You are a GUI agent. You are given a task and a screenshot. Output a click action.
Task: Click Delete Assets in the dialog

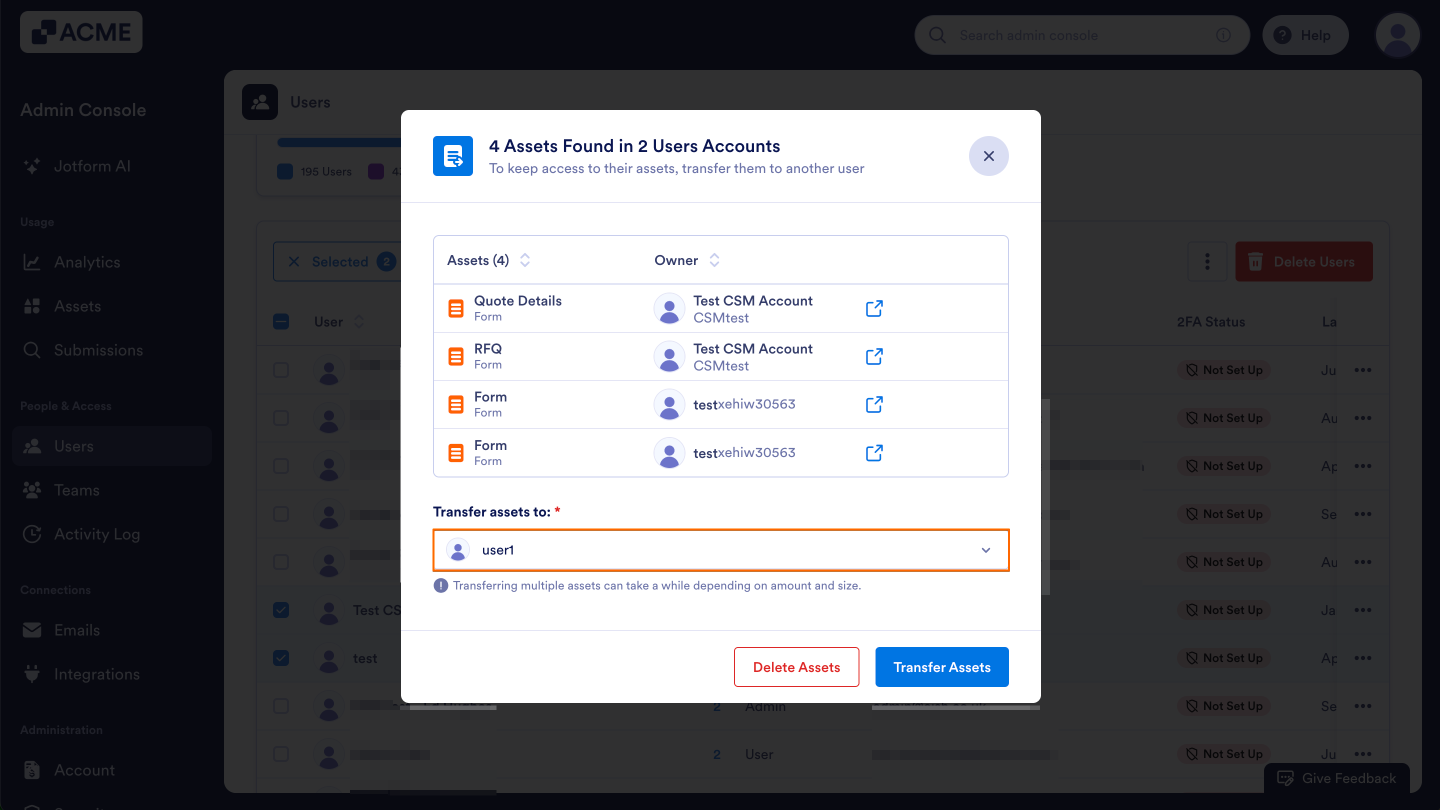click(x=796, y=667)
